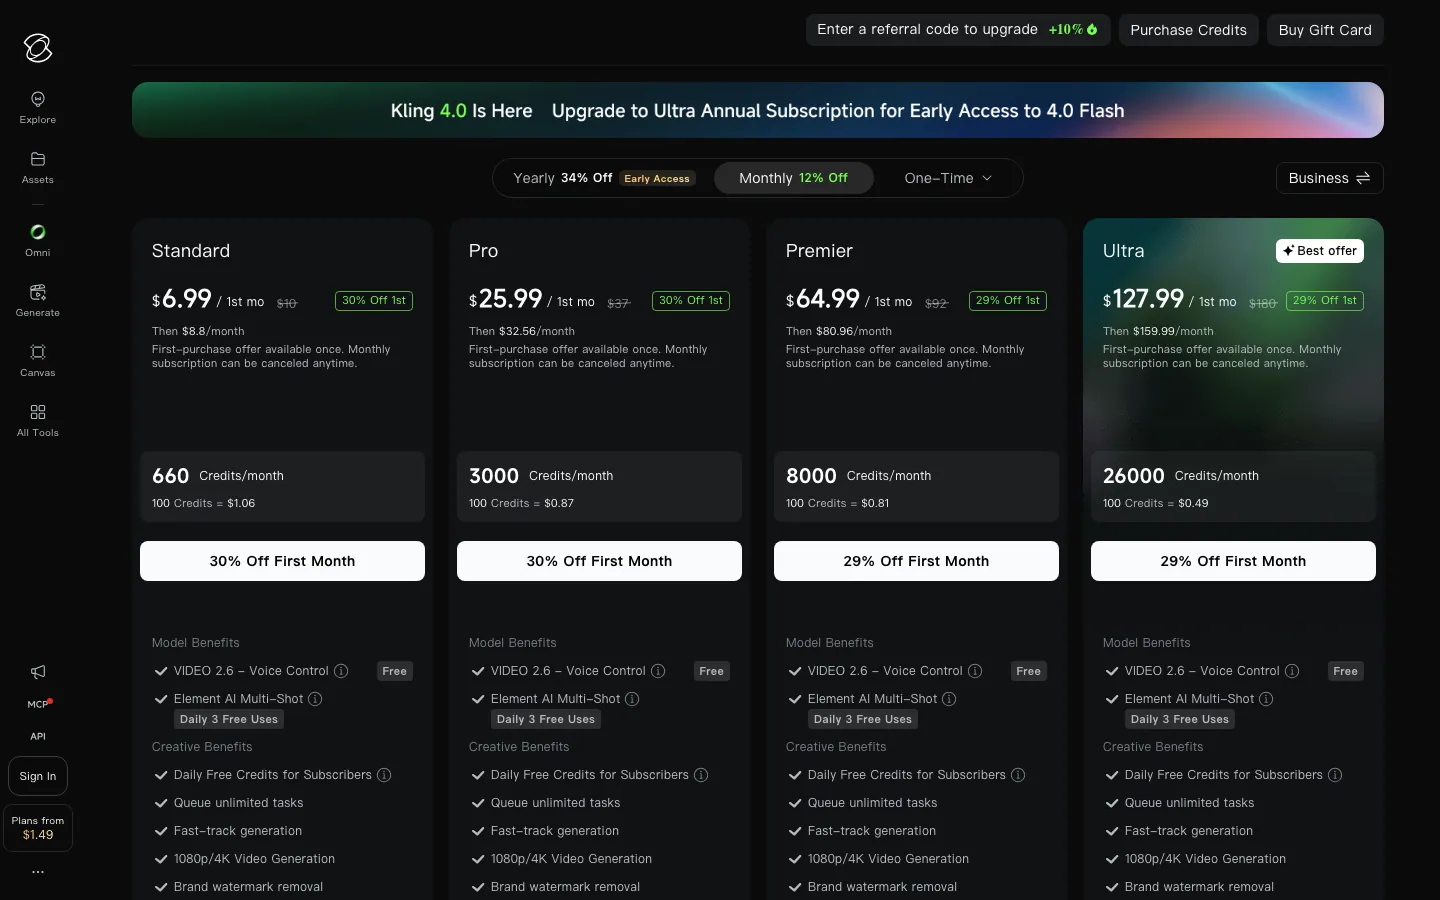
Task: Click Standard plan 30% Off 1st badge
Action: point(374,300)
